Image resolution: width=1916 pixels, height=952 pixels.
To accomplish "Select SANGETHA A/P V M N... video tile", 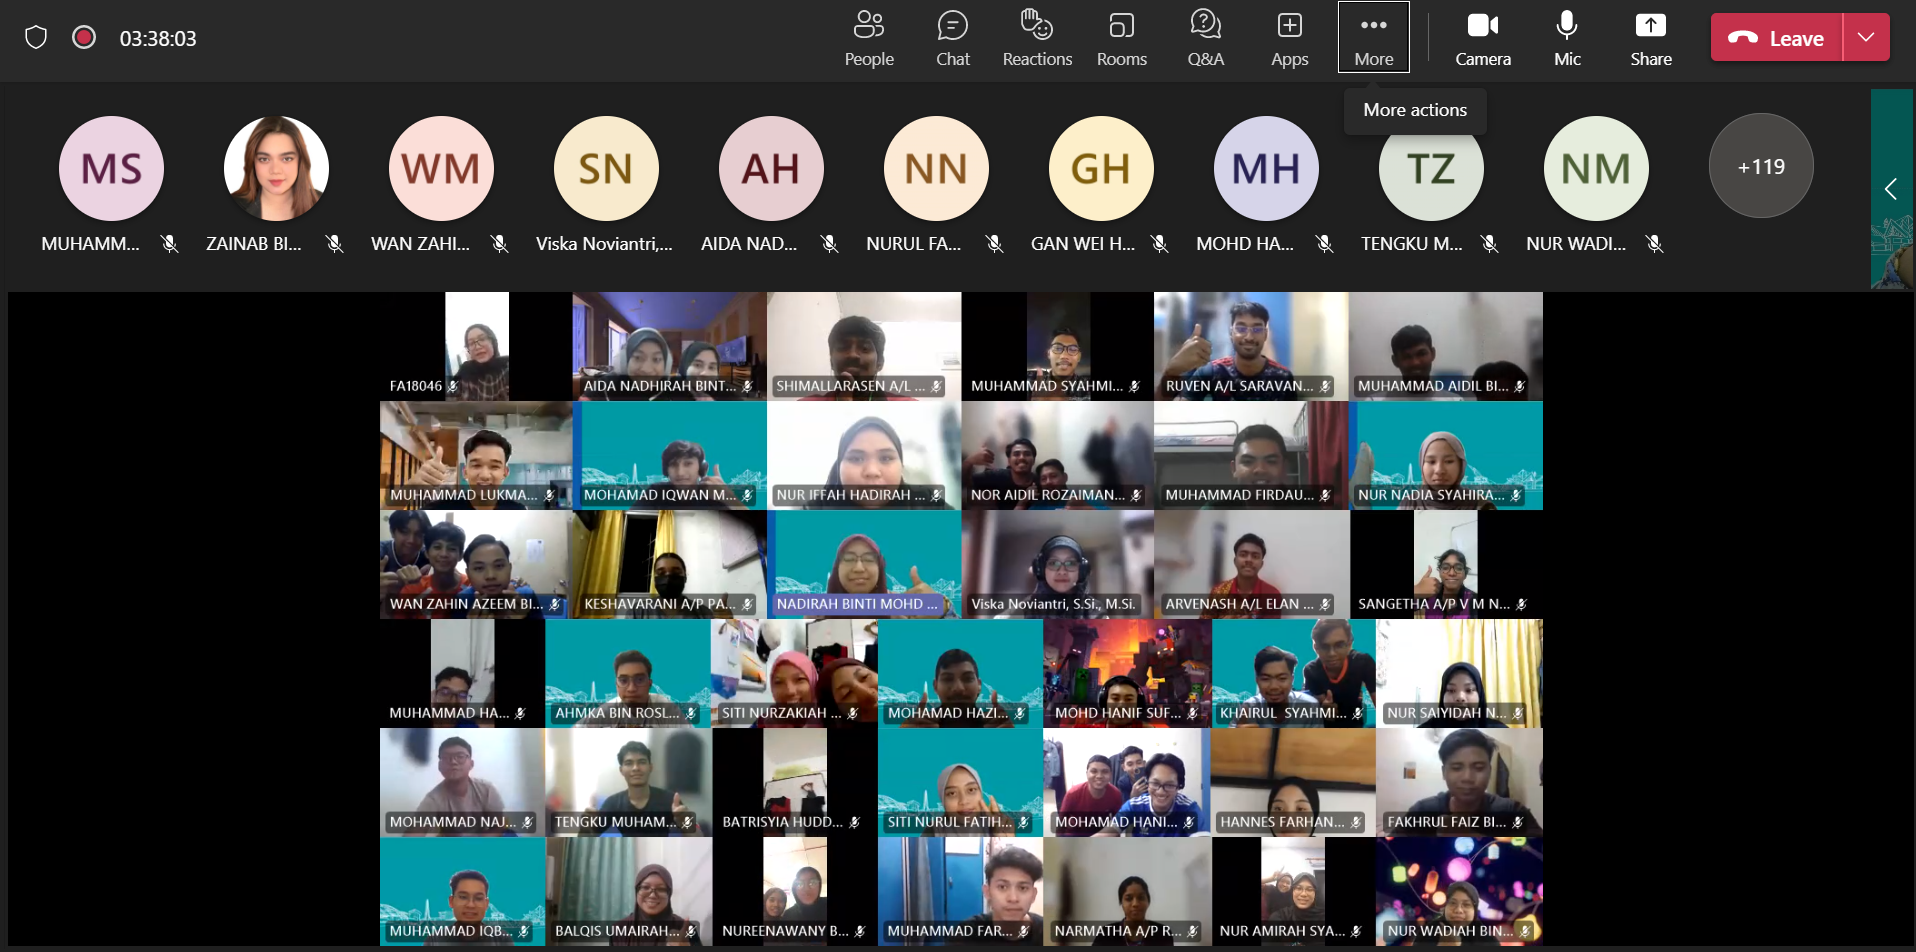I will tap(1445, 564).
